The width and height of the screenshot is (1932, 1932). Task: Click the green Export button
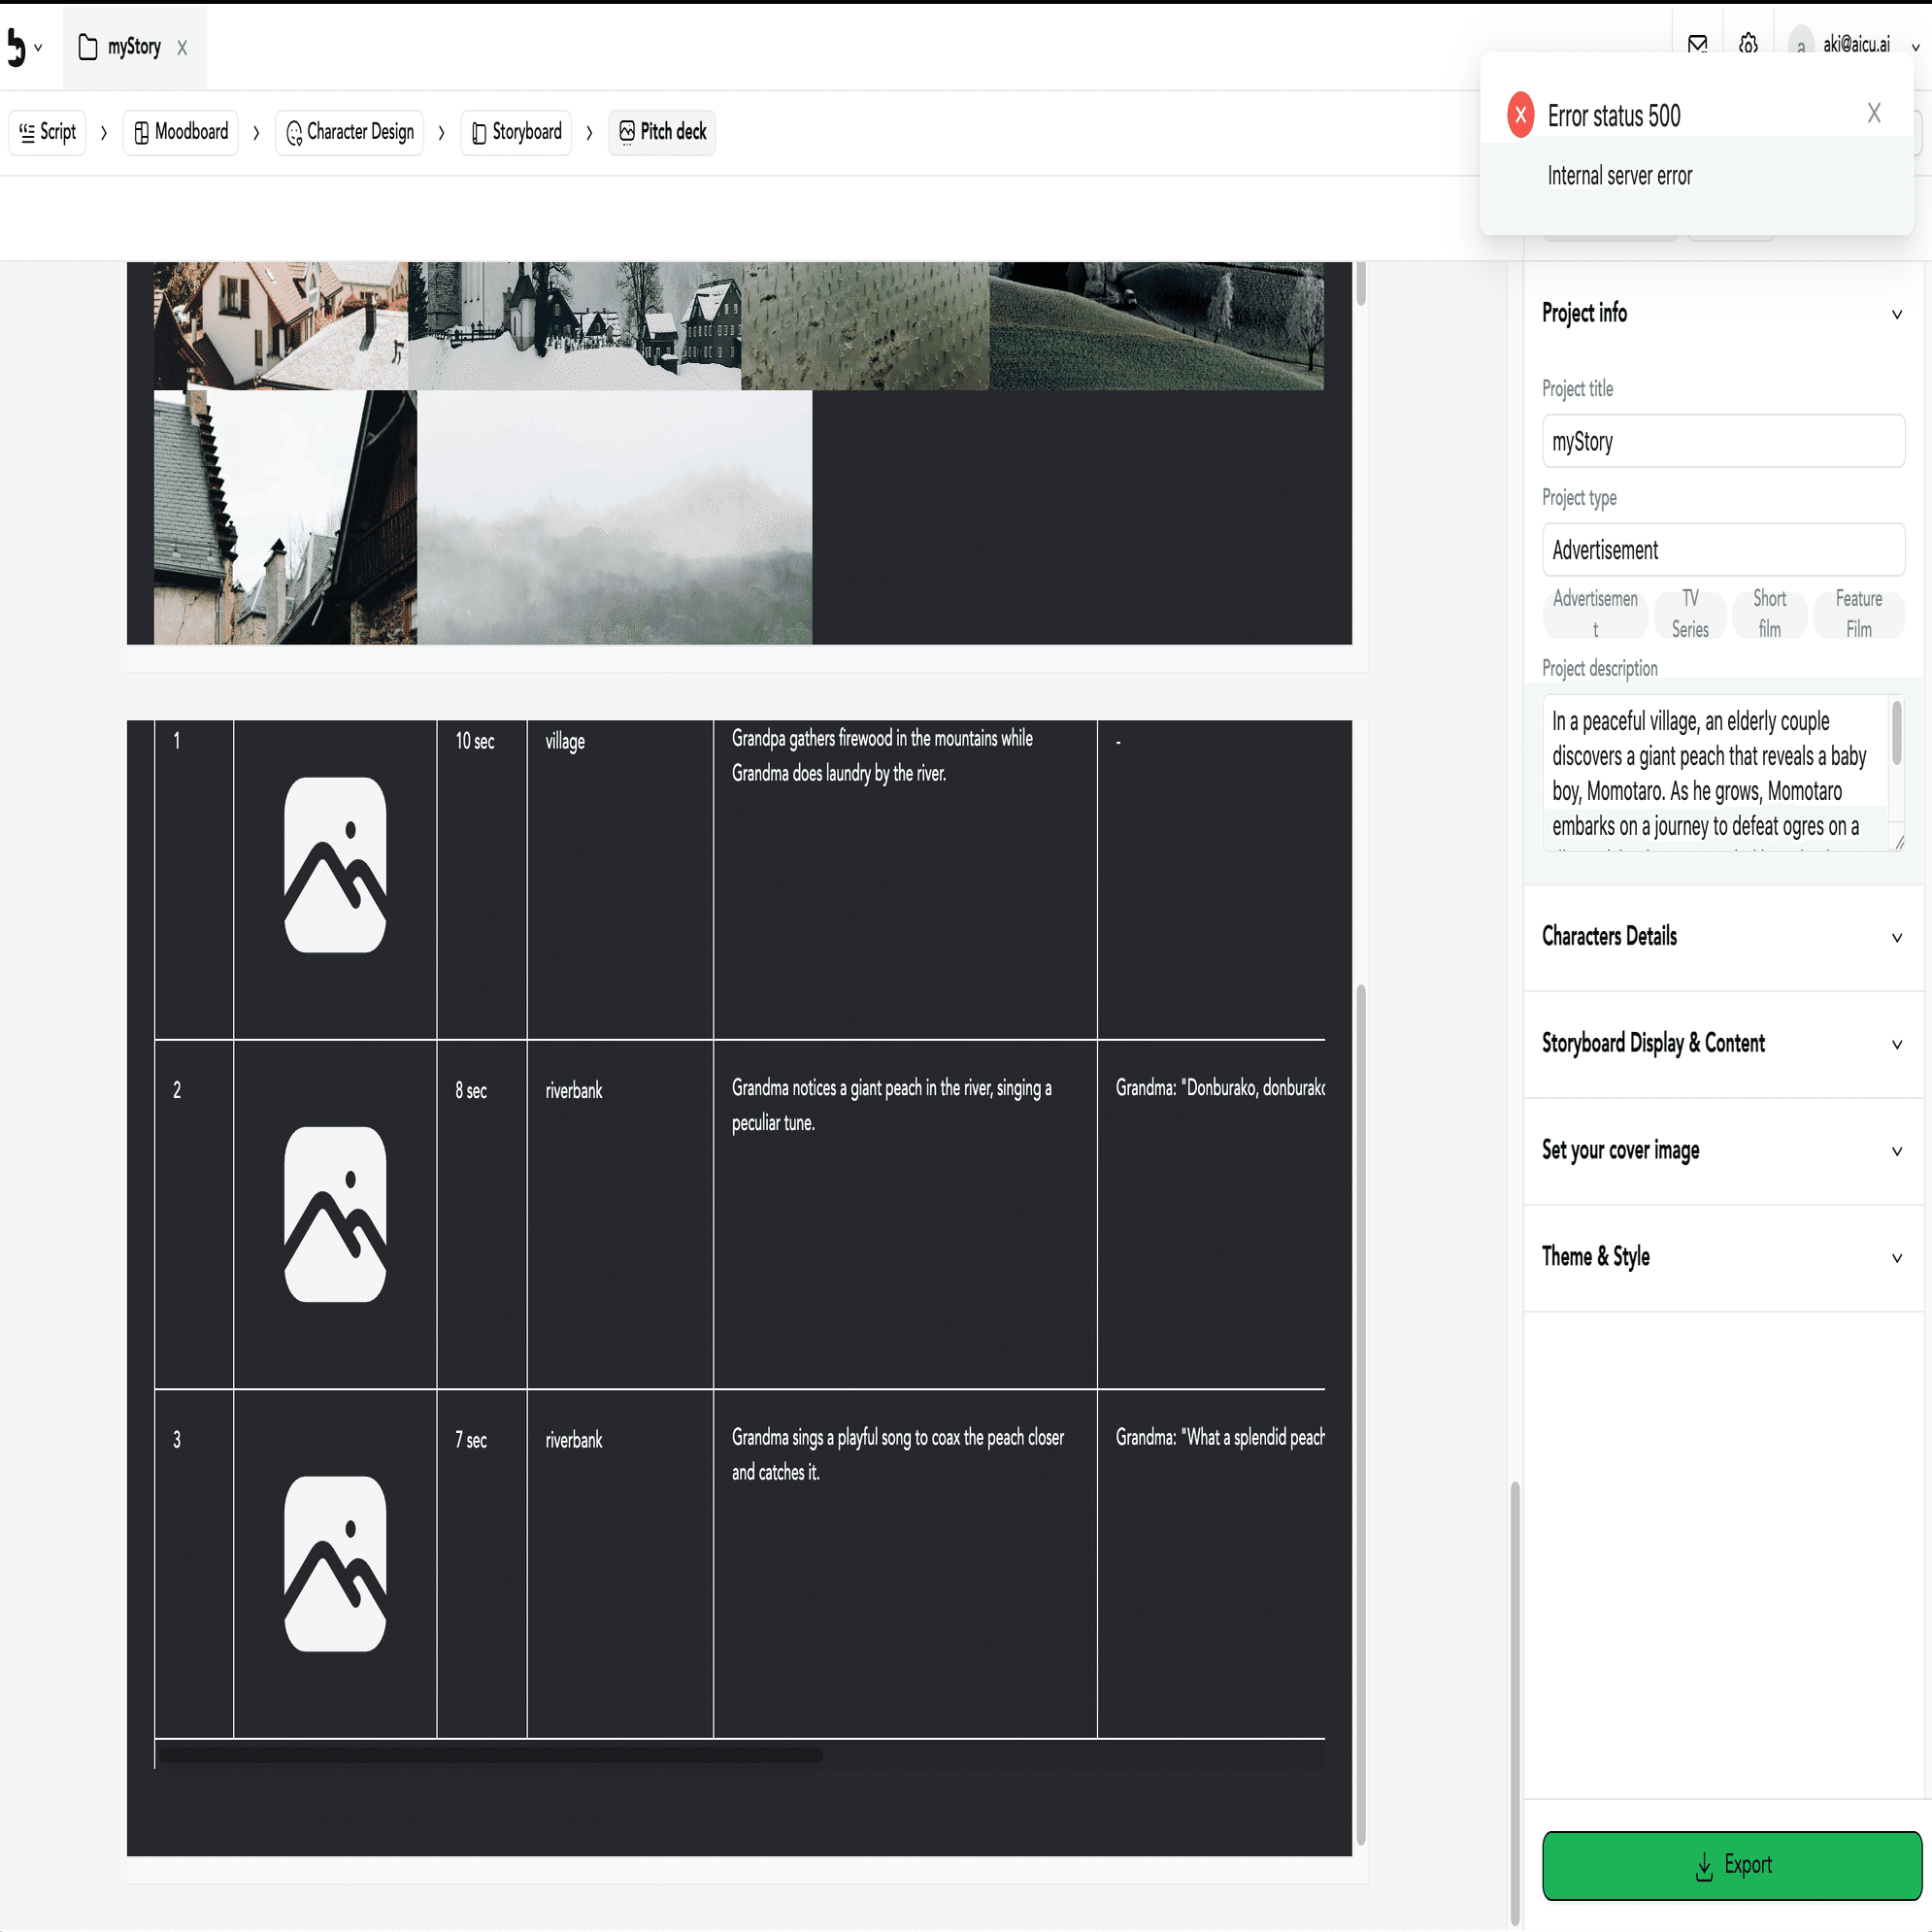pos(1731,1865)
